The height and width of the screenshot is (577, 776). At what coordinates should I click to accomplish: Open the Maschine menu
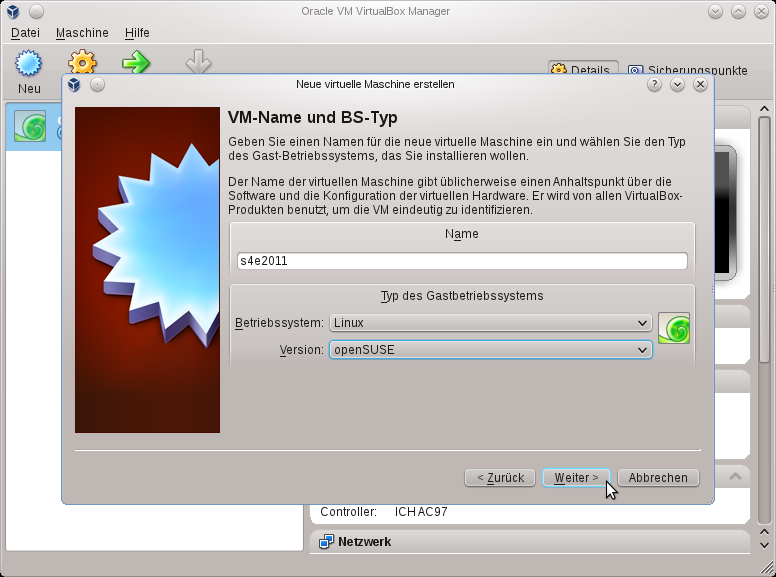point(82,33)
